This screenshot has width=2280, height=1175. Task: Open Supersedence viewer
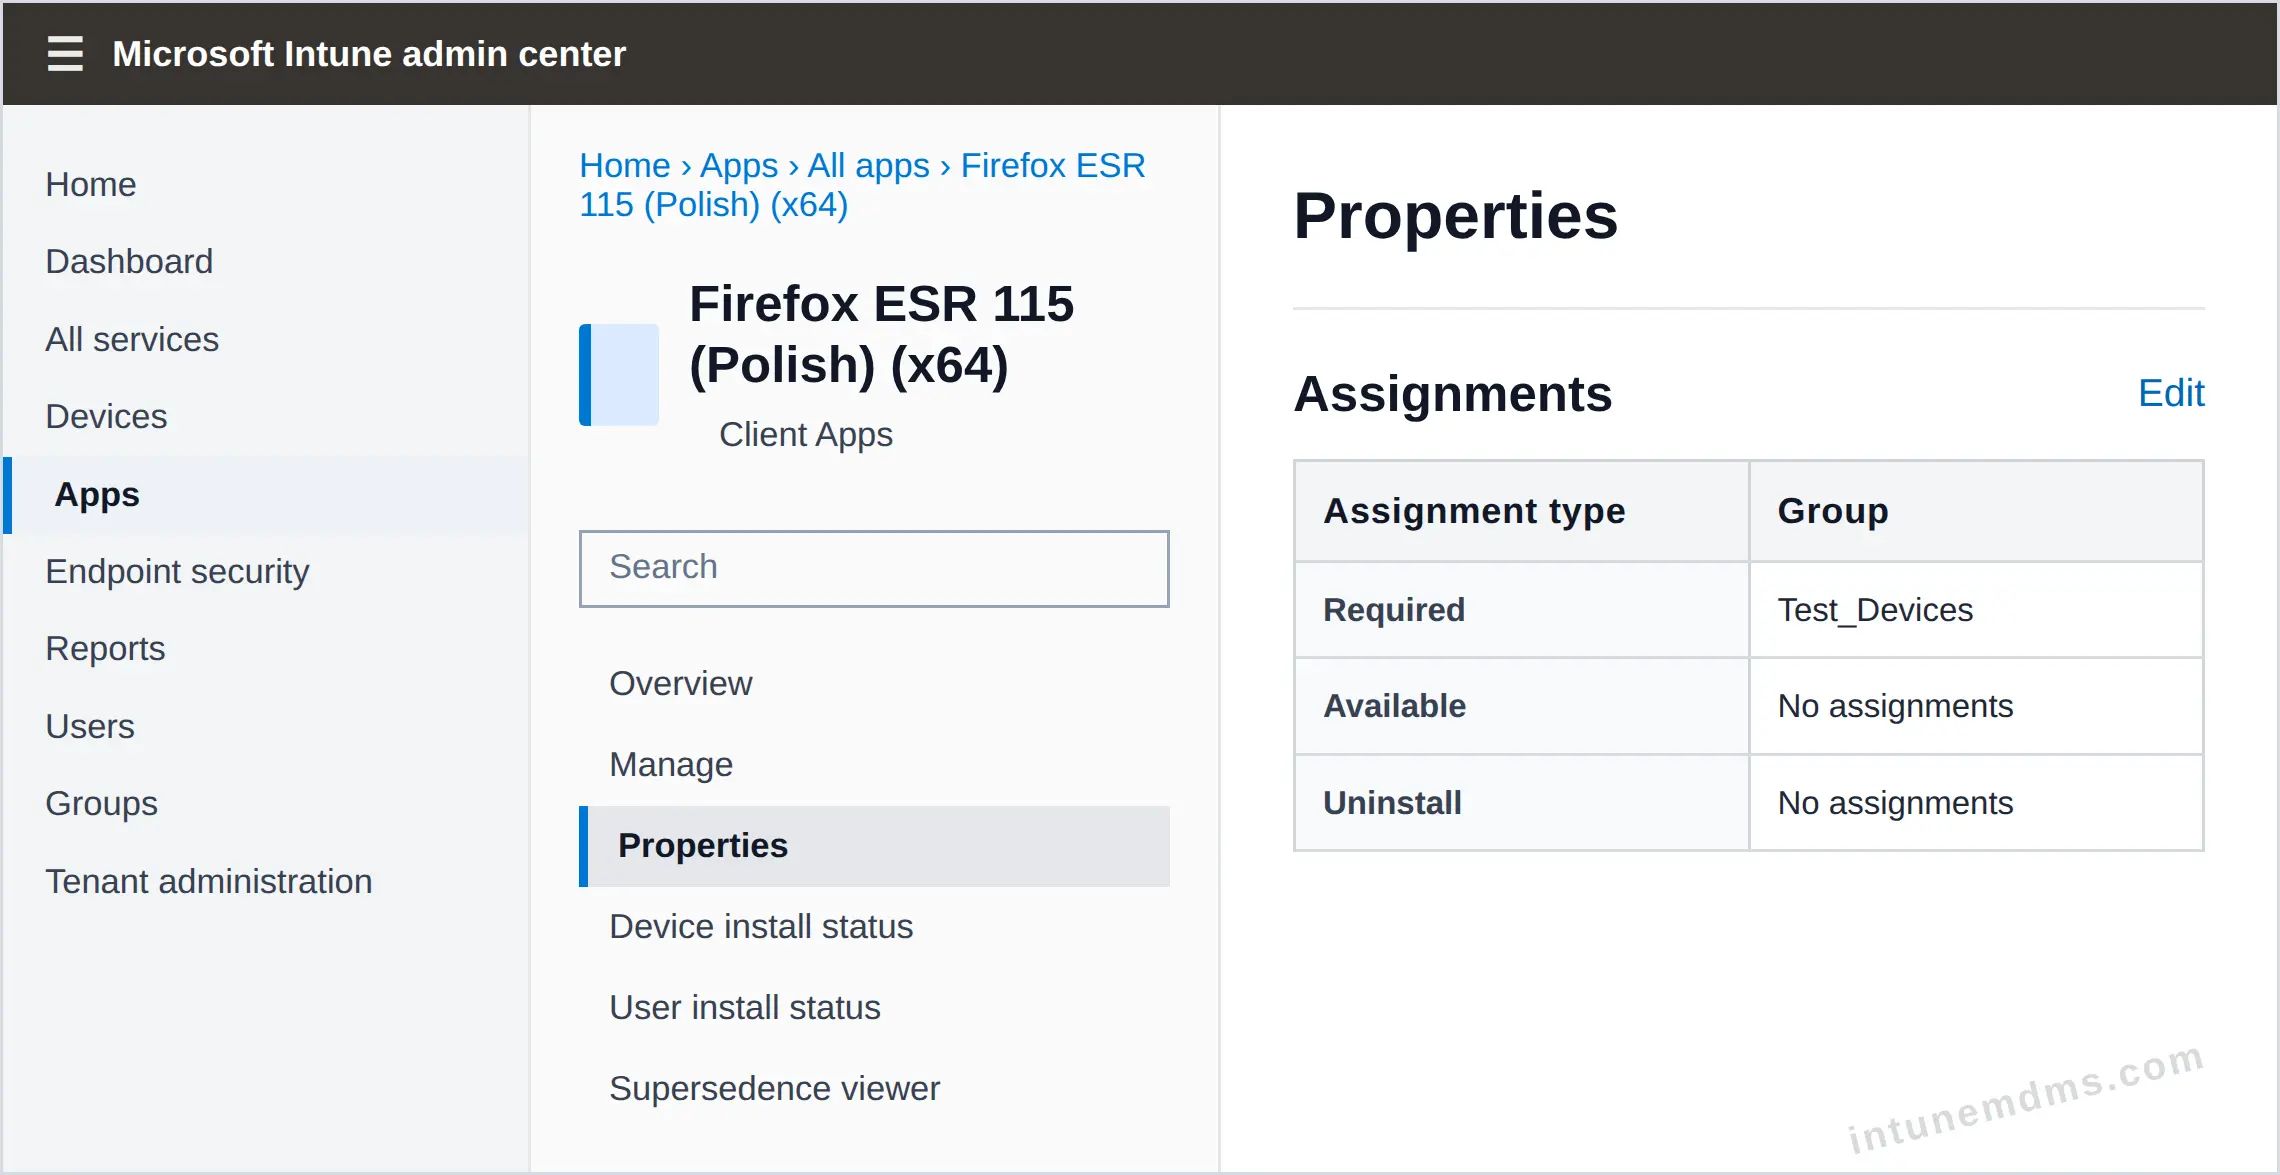pos(774,1088)
